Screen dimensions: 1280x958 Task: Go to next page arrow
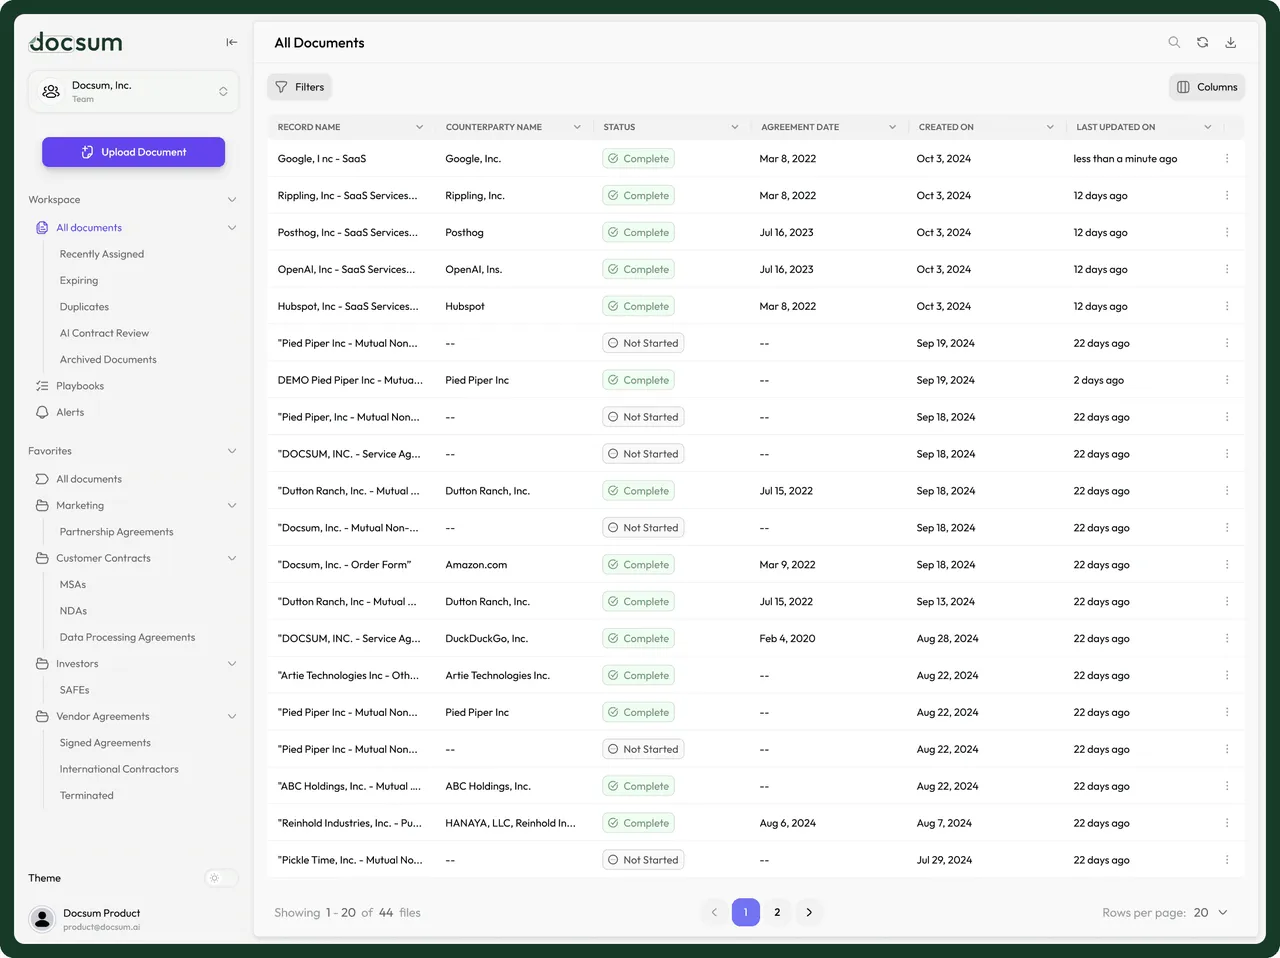(x=809, y=912)
